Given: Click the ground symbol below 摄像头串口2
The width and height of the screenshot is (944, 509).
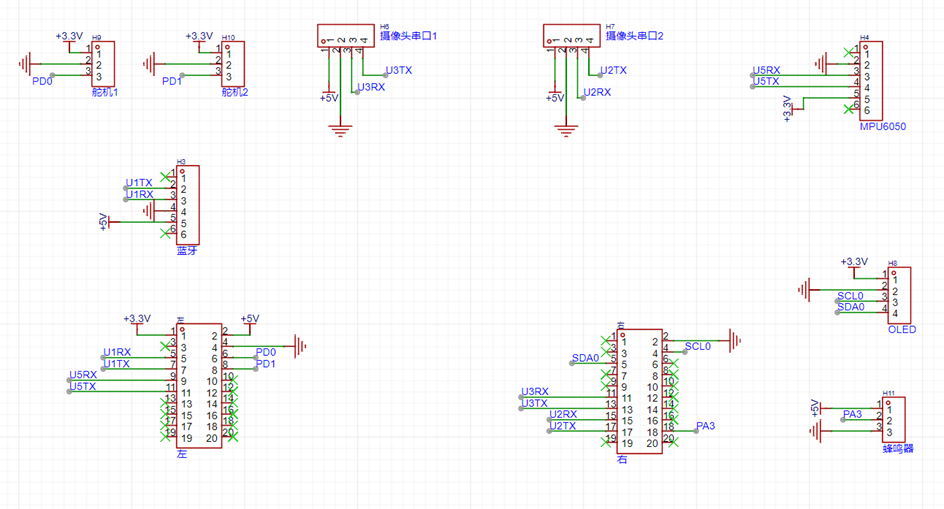Looking at the screenshot, I should pyautogui.click(x=567, y=129).
